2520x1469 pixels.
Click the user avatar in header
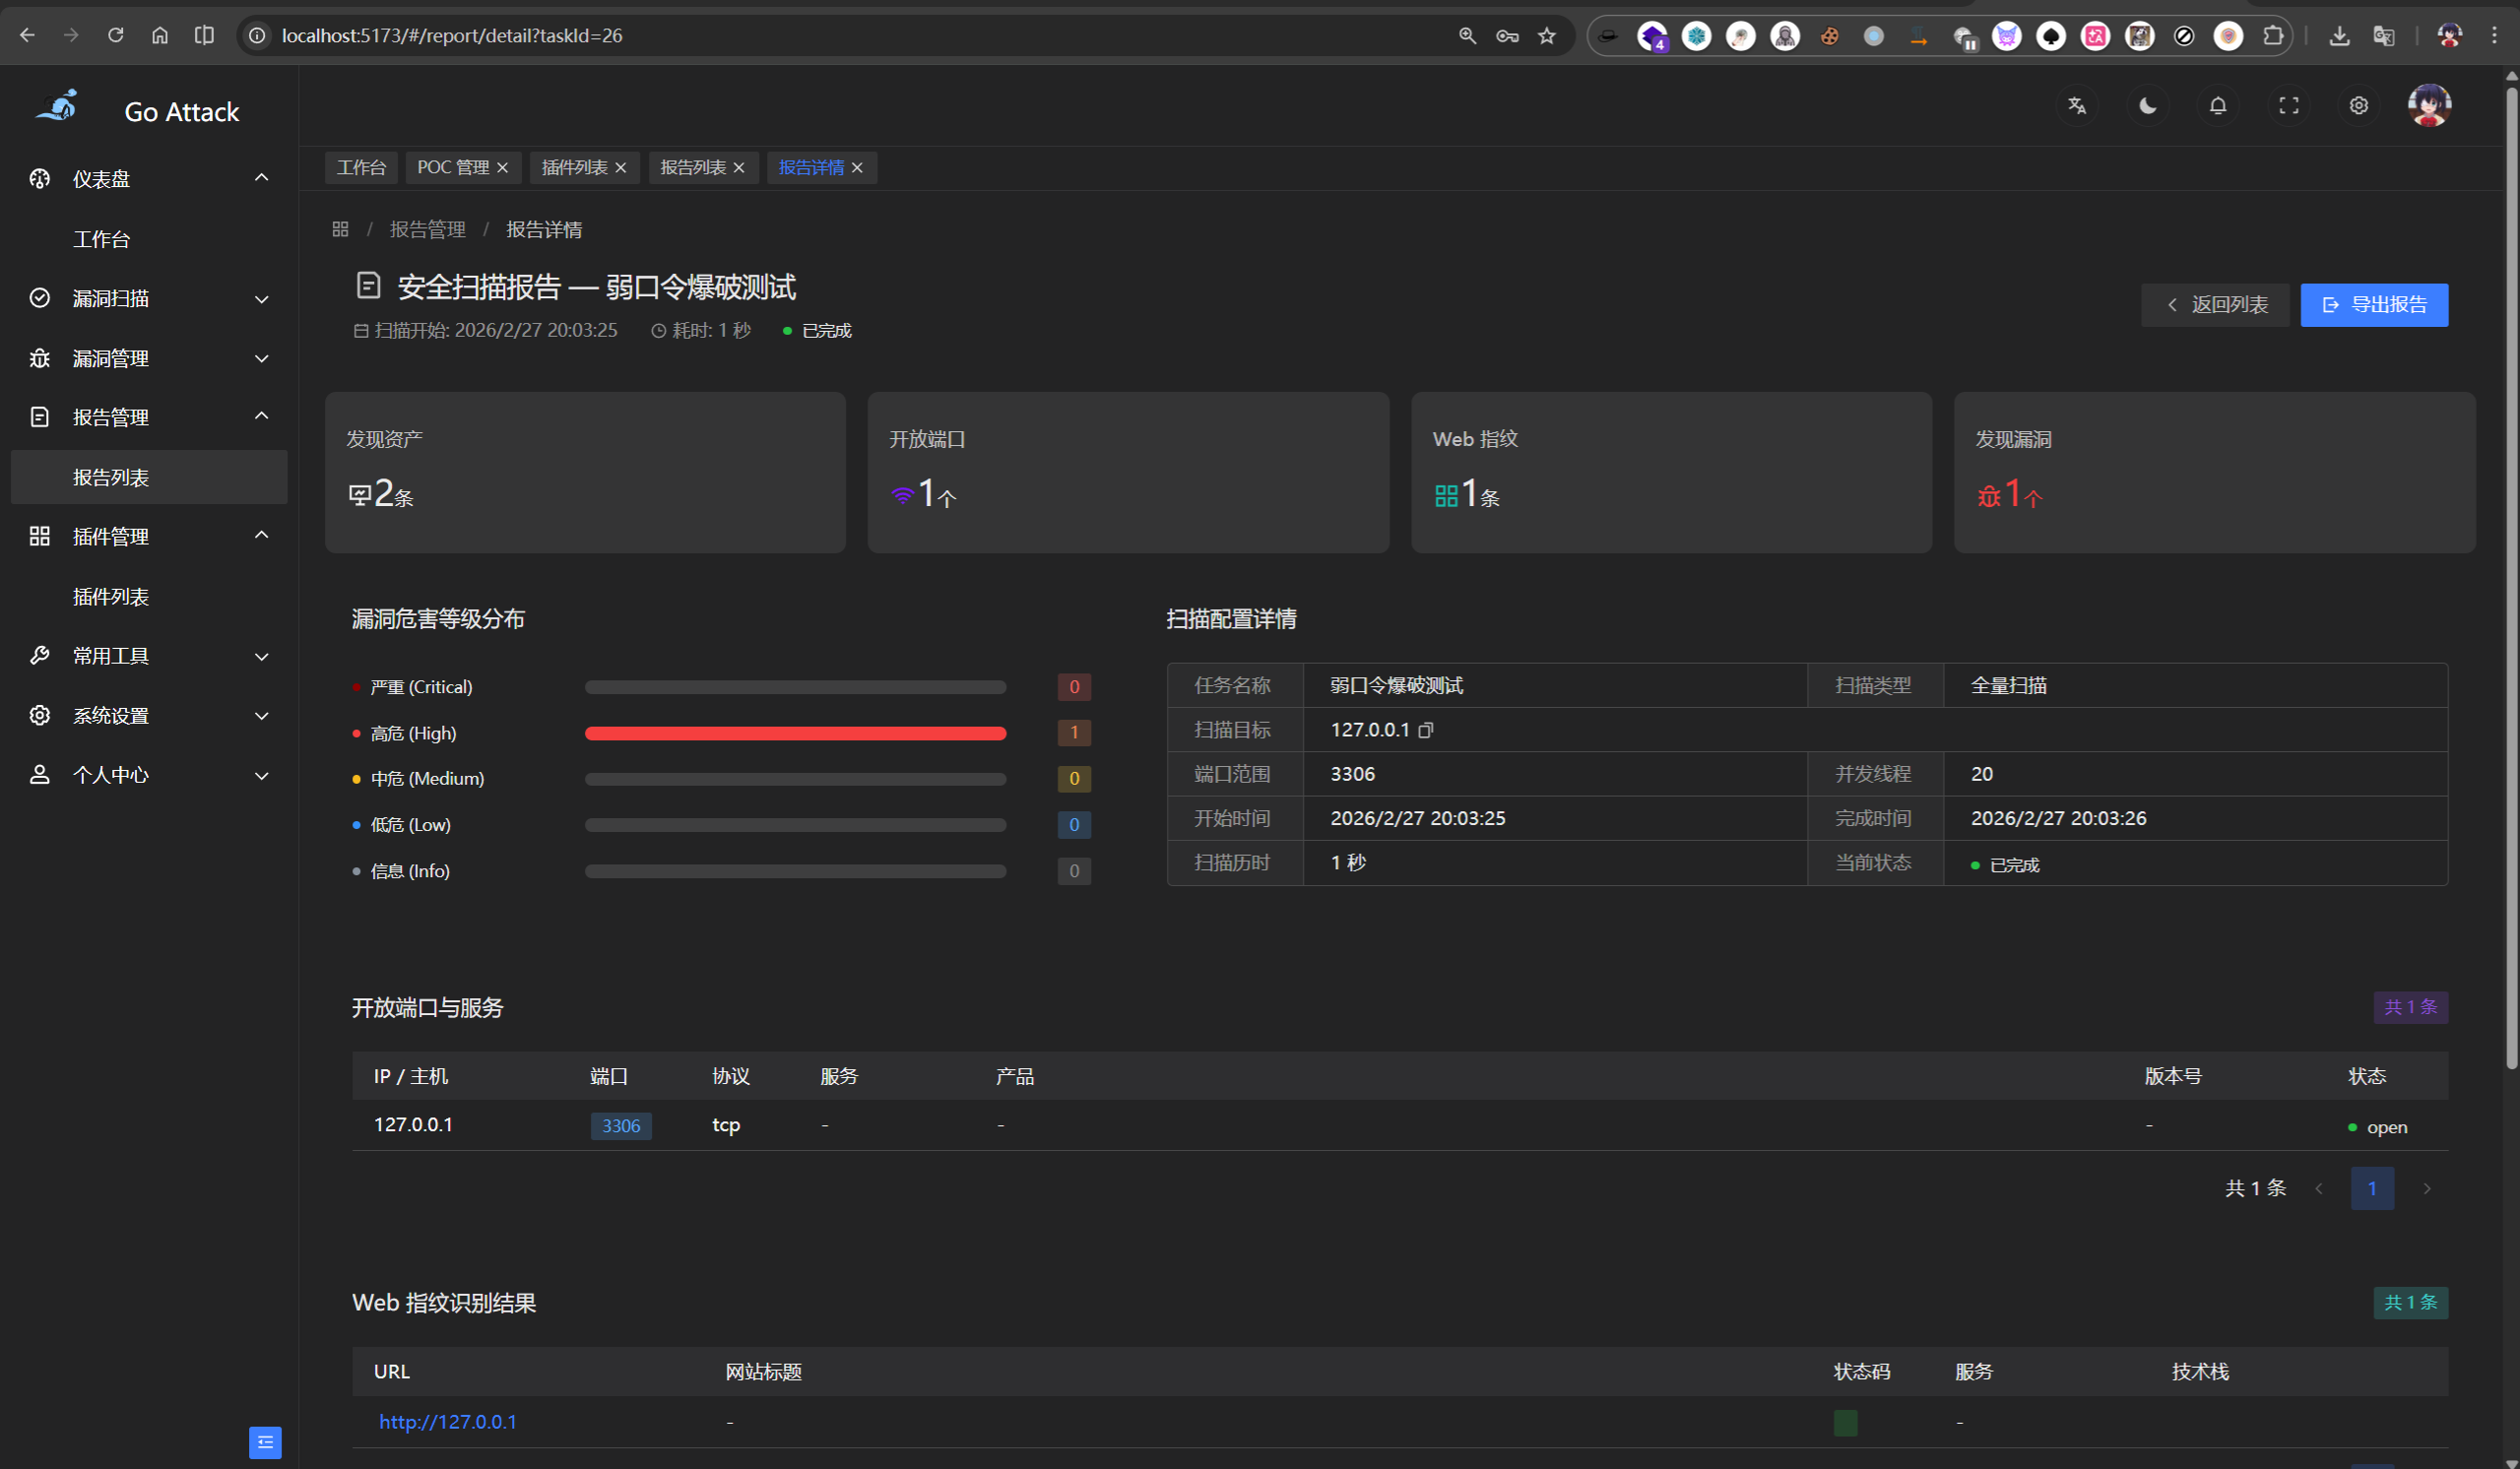[x=2428, y=105]
